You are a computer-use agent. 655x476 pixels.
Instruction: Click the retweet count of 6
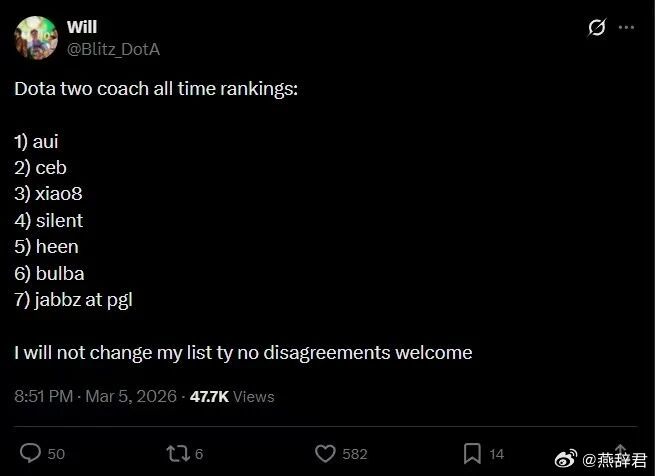coord(199,454)
